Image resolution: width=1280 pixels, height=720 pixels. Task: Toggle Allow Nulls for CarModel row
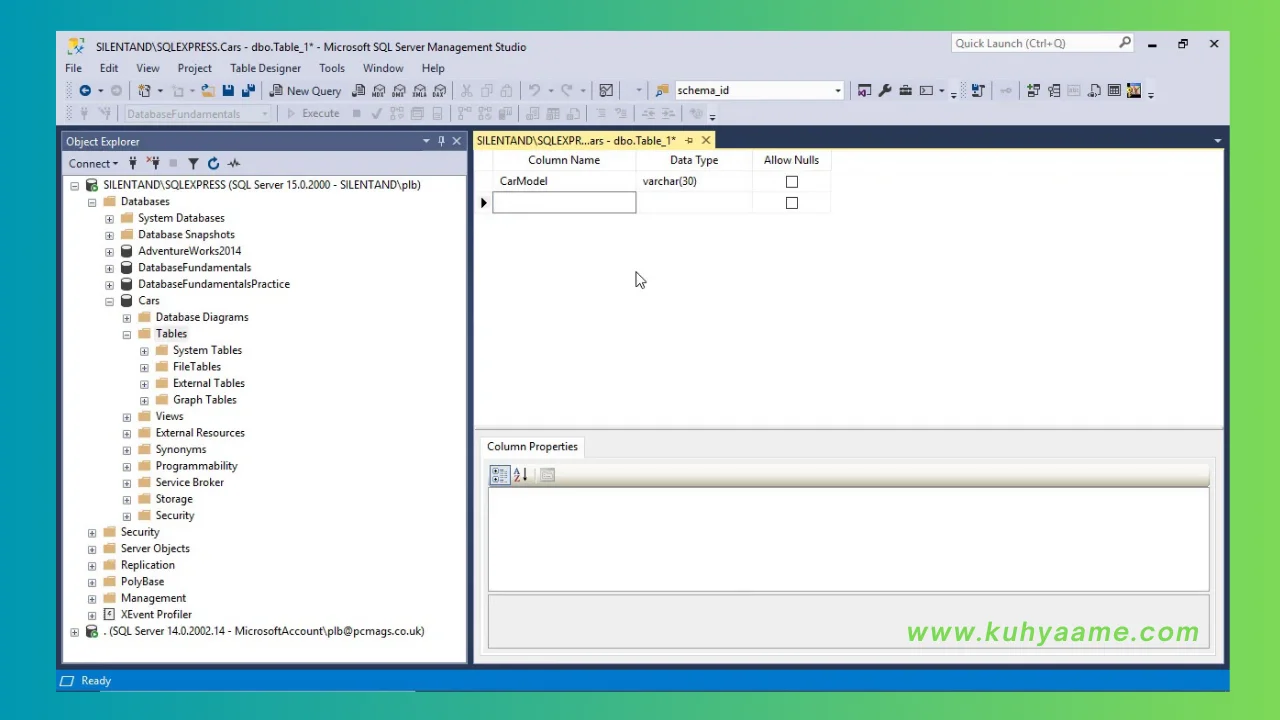792,181
